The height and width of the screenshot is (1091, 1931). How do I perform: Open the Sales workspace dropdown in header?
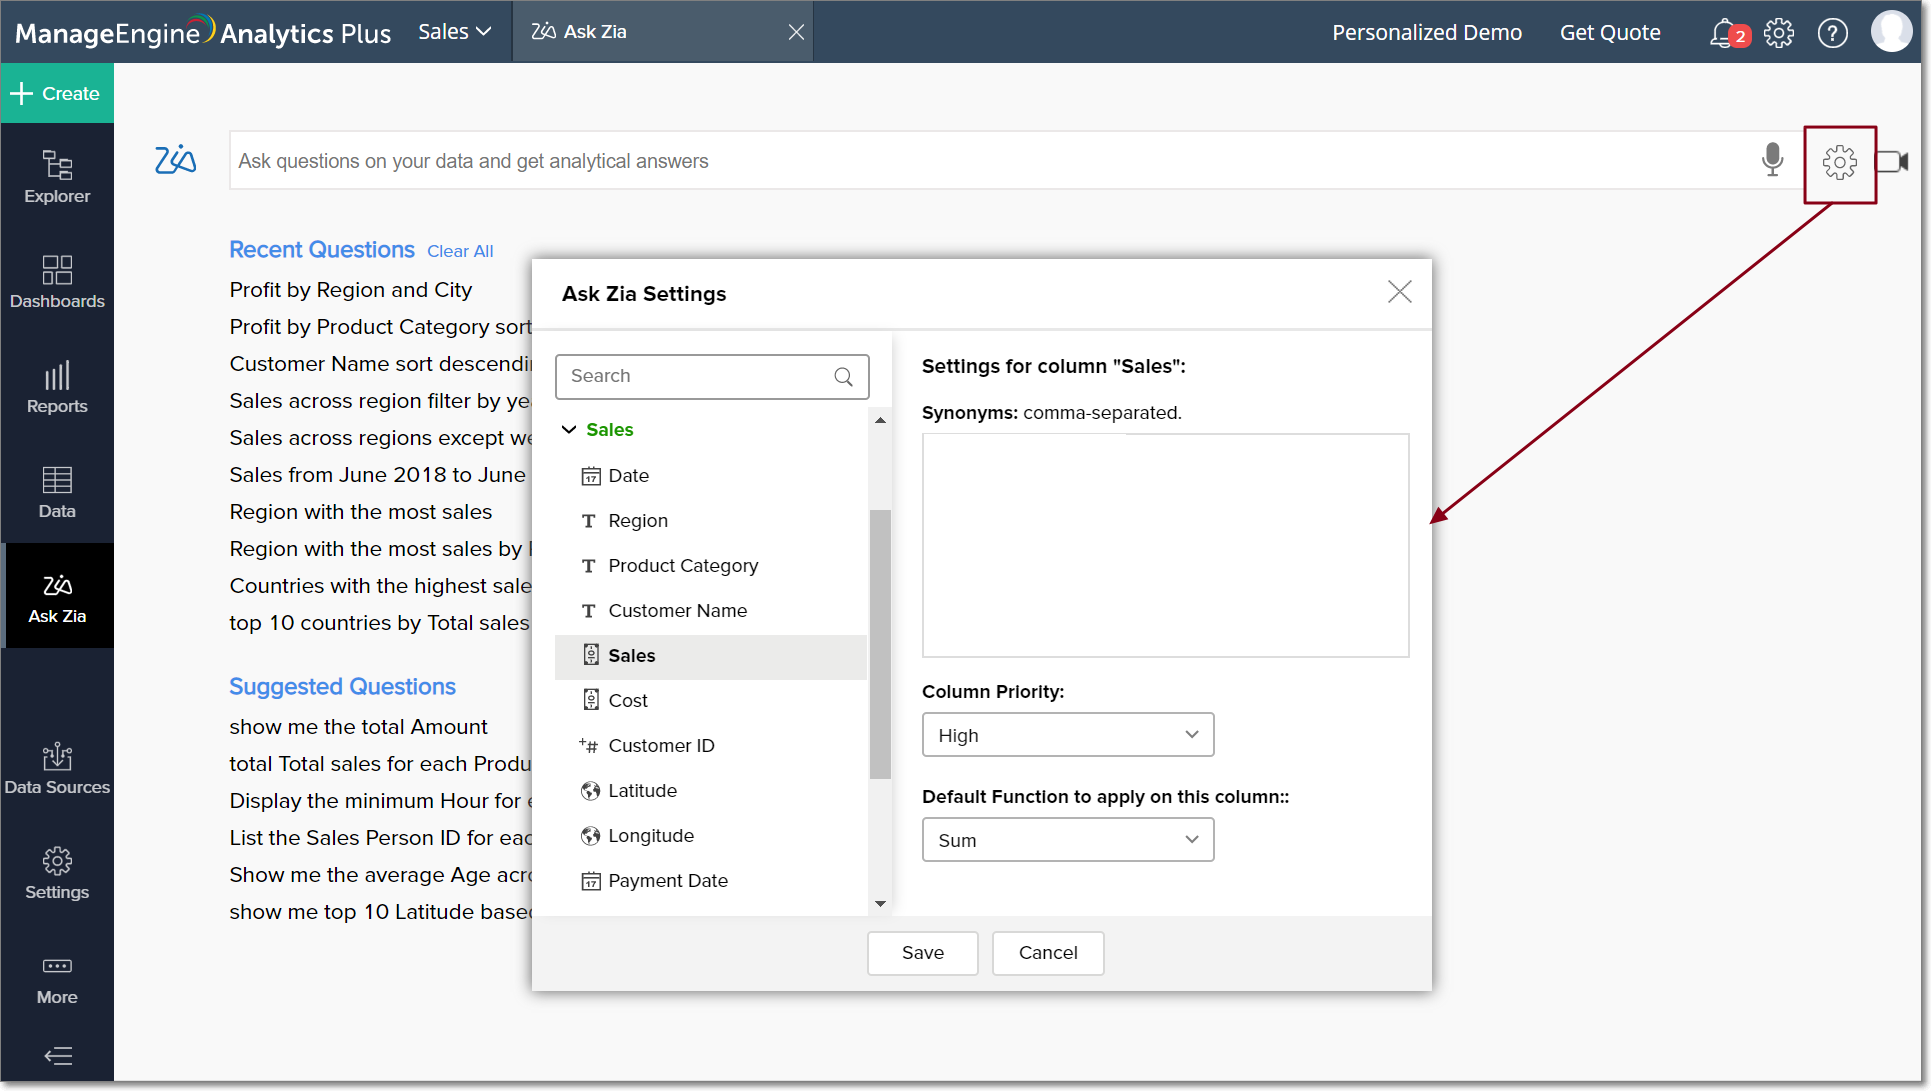click(455, 32)
